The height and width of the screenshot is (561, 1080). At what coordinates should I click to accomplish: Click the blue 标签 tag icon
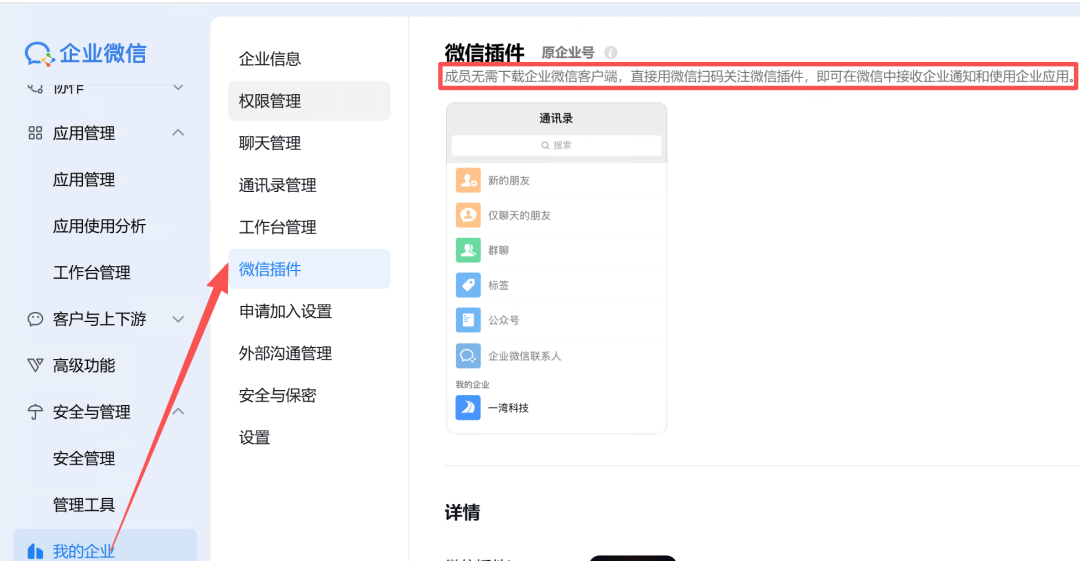(x=468, y=285)
